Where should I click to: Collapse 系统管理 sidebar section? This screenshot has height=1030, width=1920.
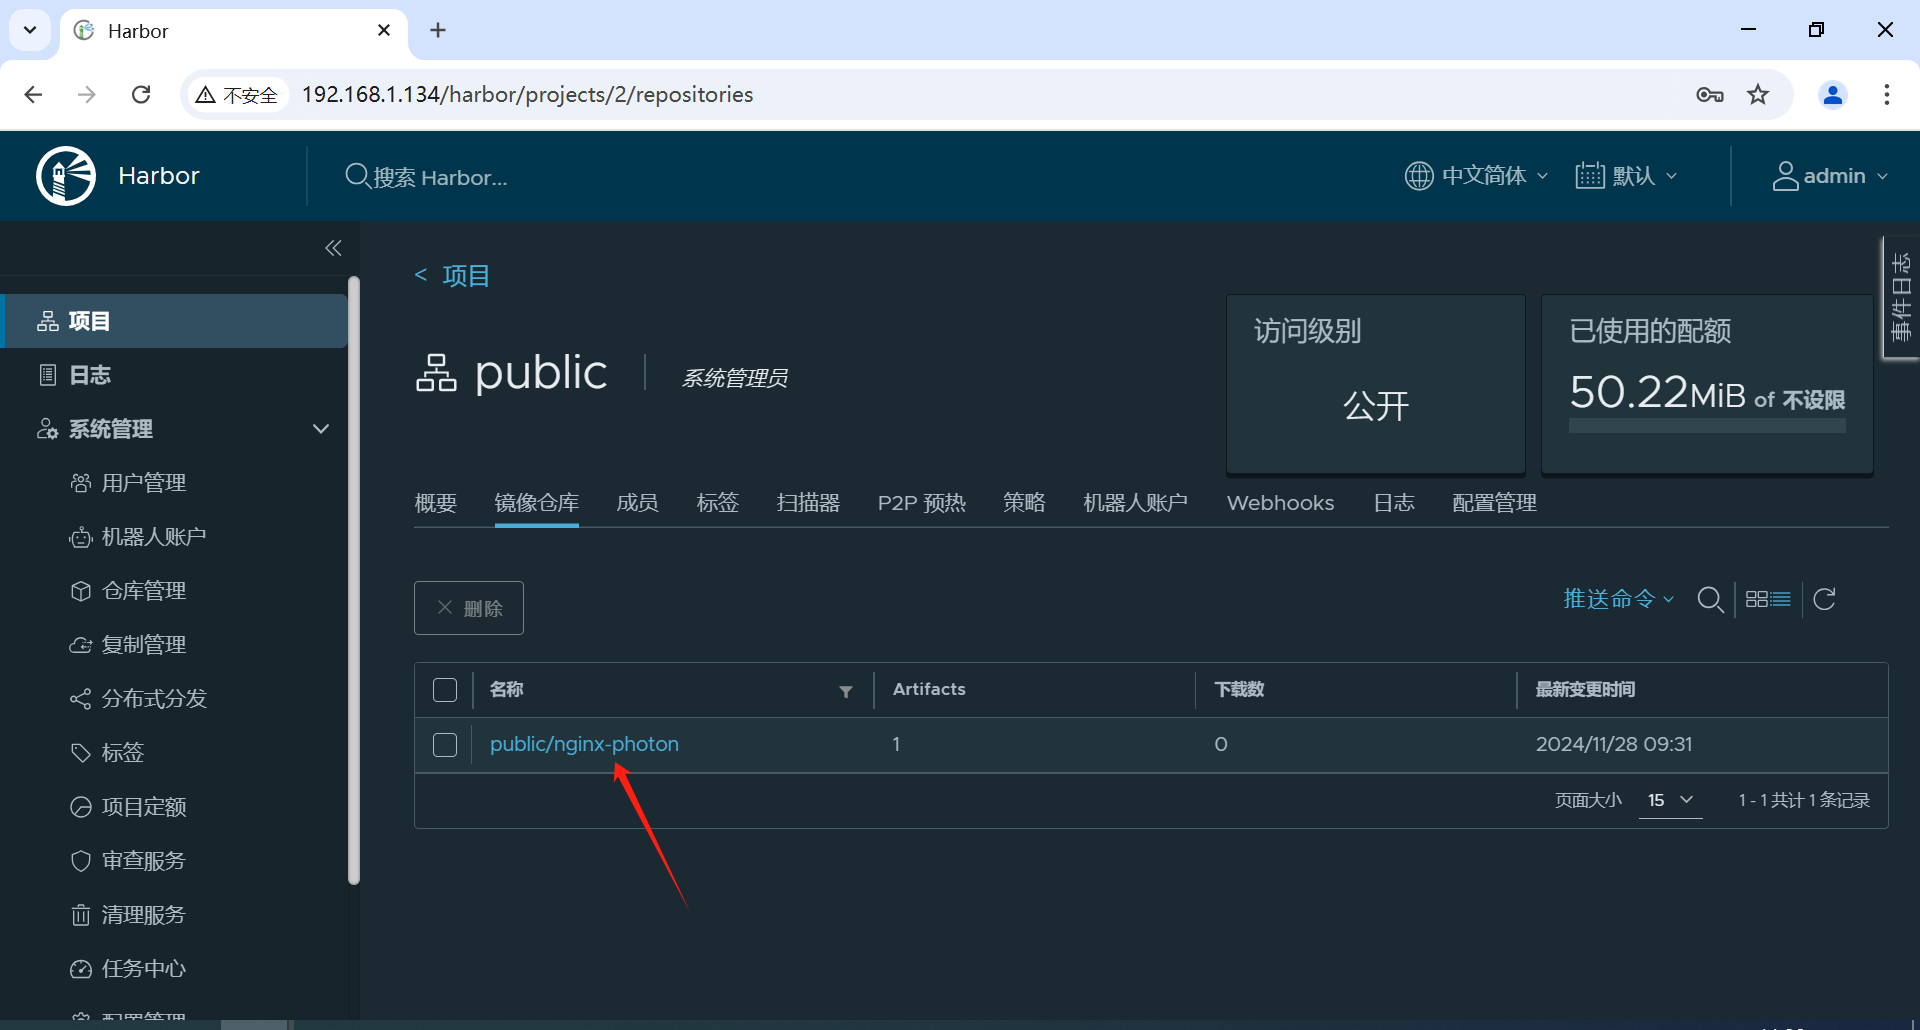[x=321, y=429]
